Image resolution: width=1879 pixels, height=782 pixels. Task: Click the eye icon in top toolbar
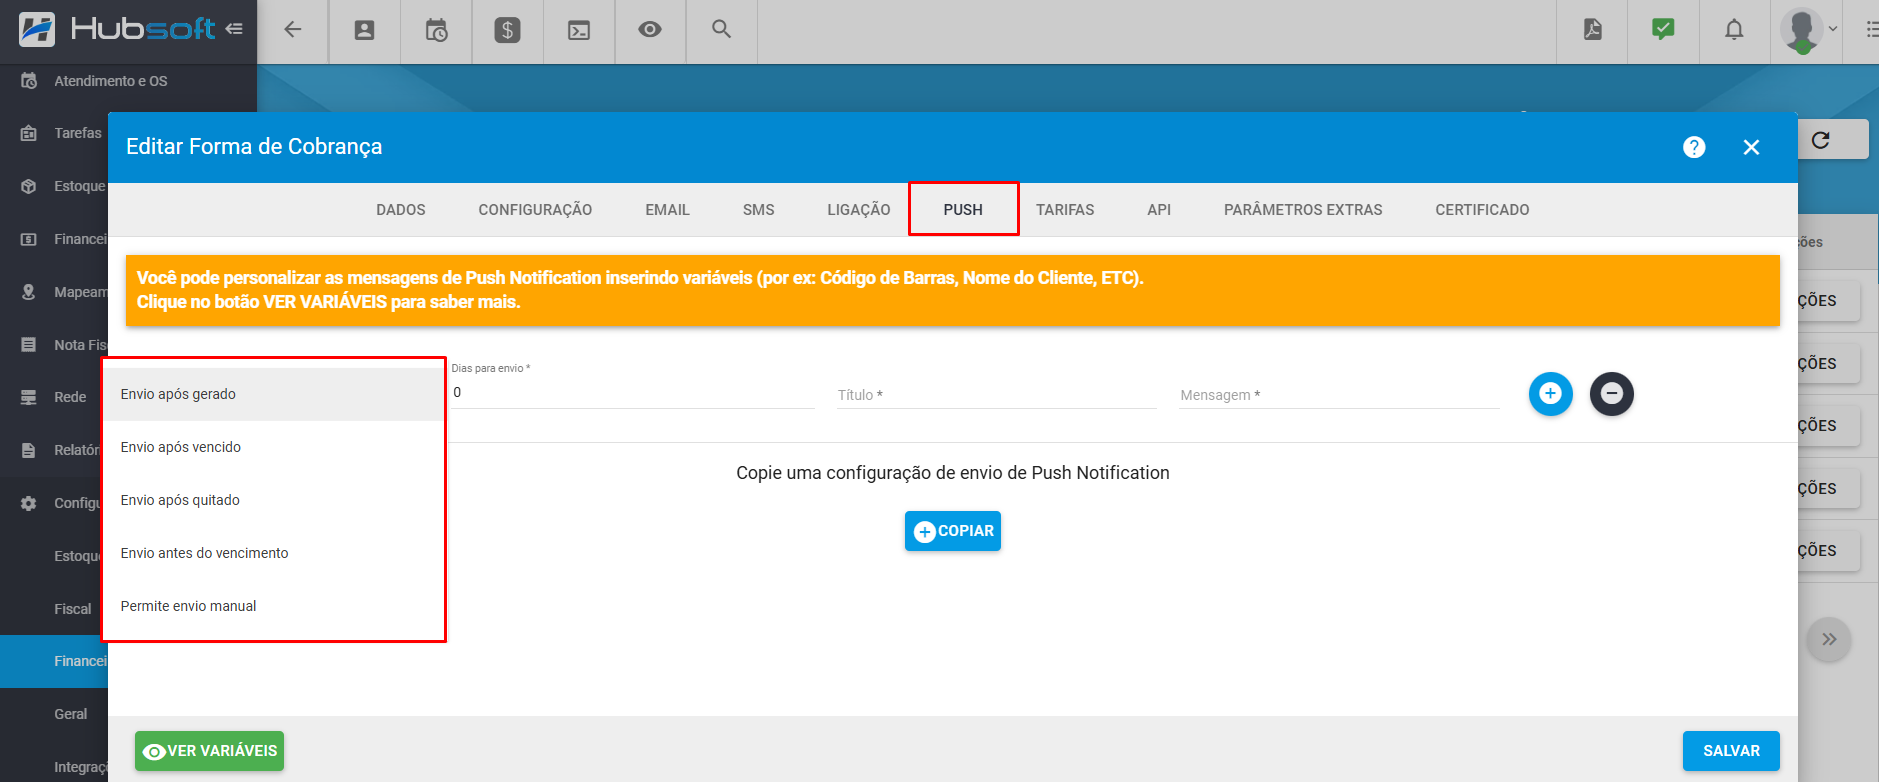tap(650, 29)
